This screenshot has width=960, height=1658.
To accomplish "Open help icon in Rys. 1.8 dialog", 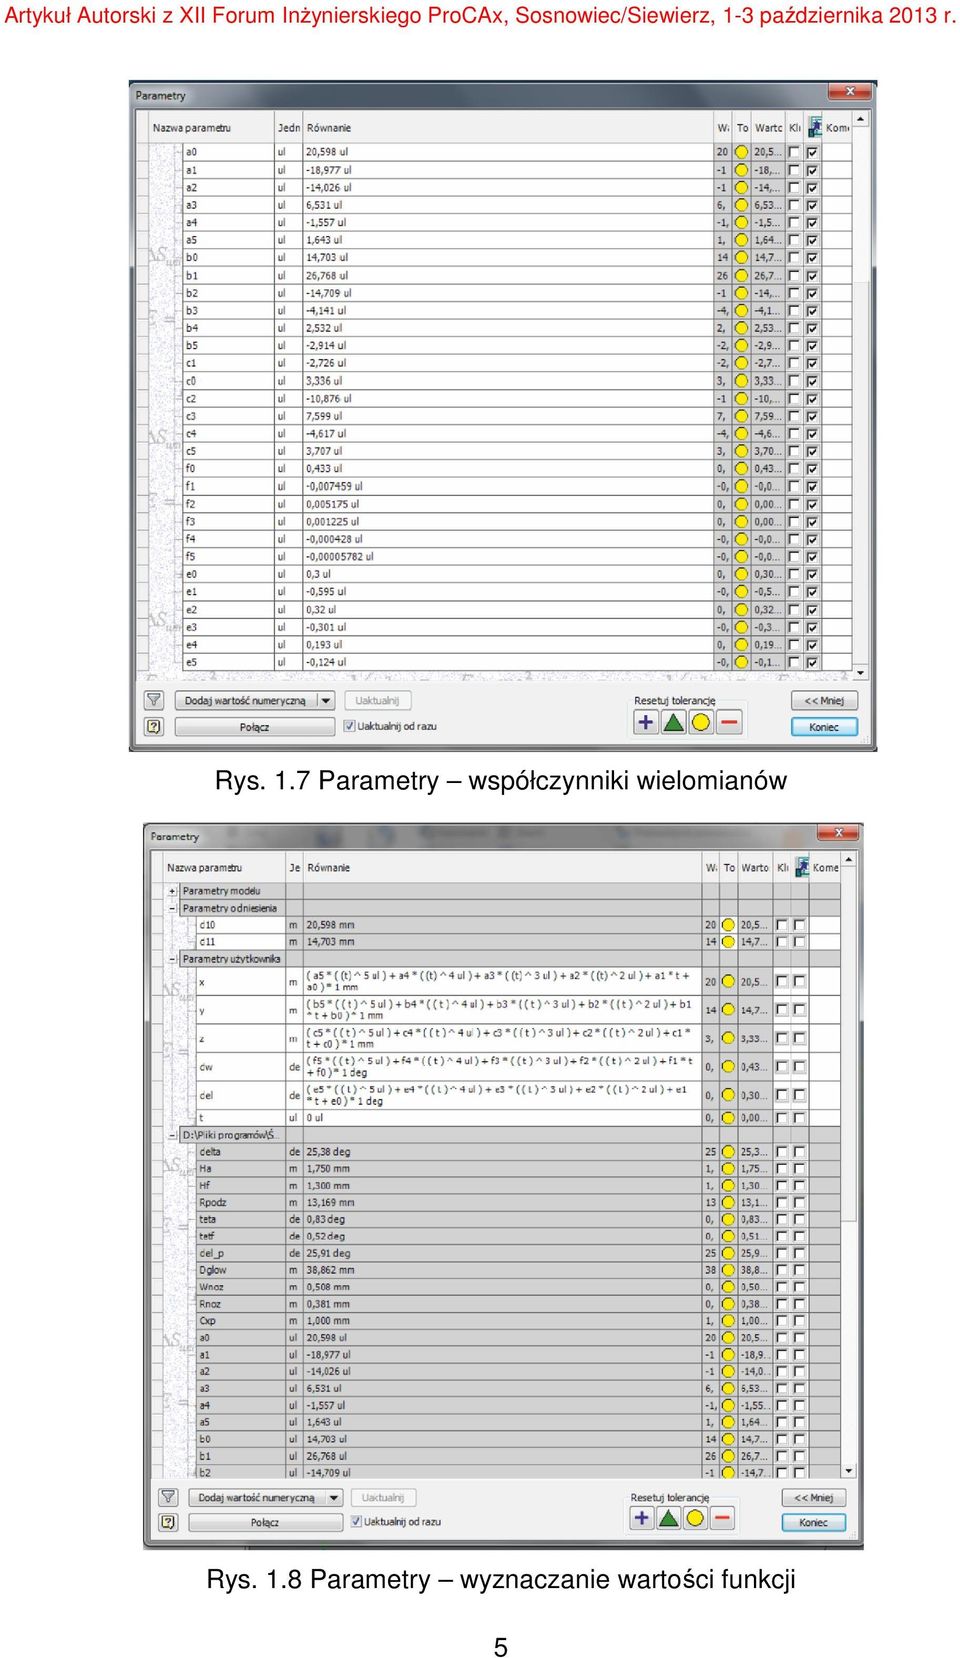I will coord(168,1522).
